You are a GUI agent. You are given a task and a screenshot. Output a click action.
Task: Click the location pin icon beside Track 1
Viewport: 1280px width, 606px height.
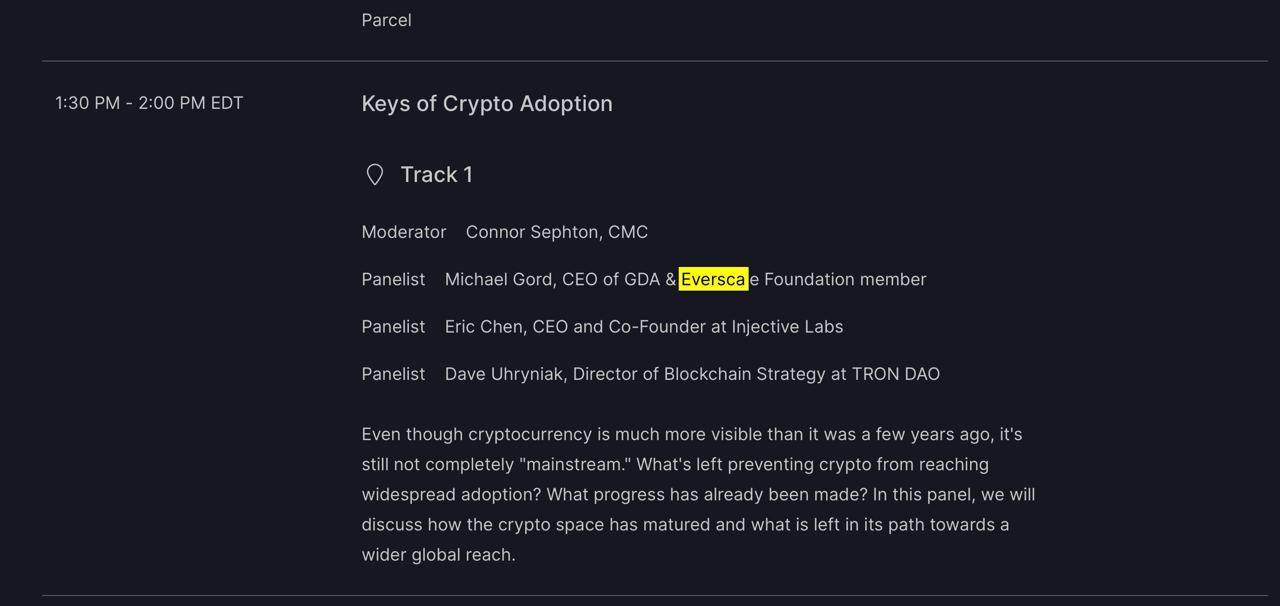tap(374, 175)
